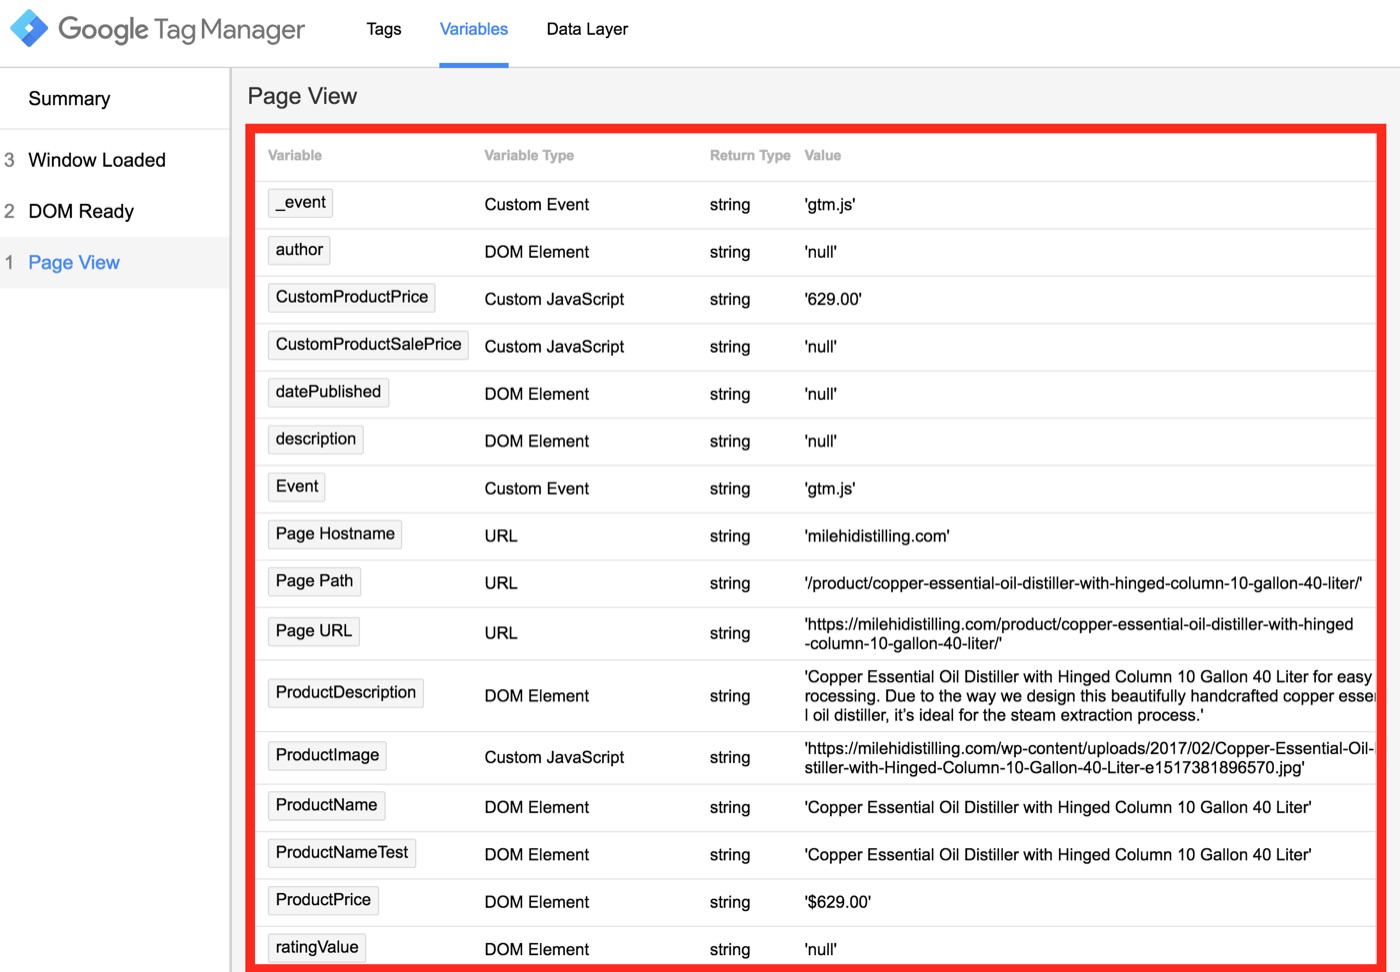Click the Page View heading

coord(302,96)
